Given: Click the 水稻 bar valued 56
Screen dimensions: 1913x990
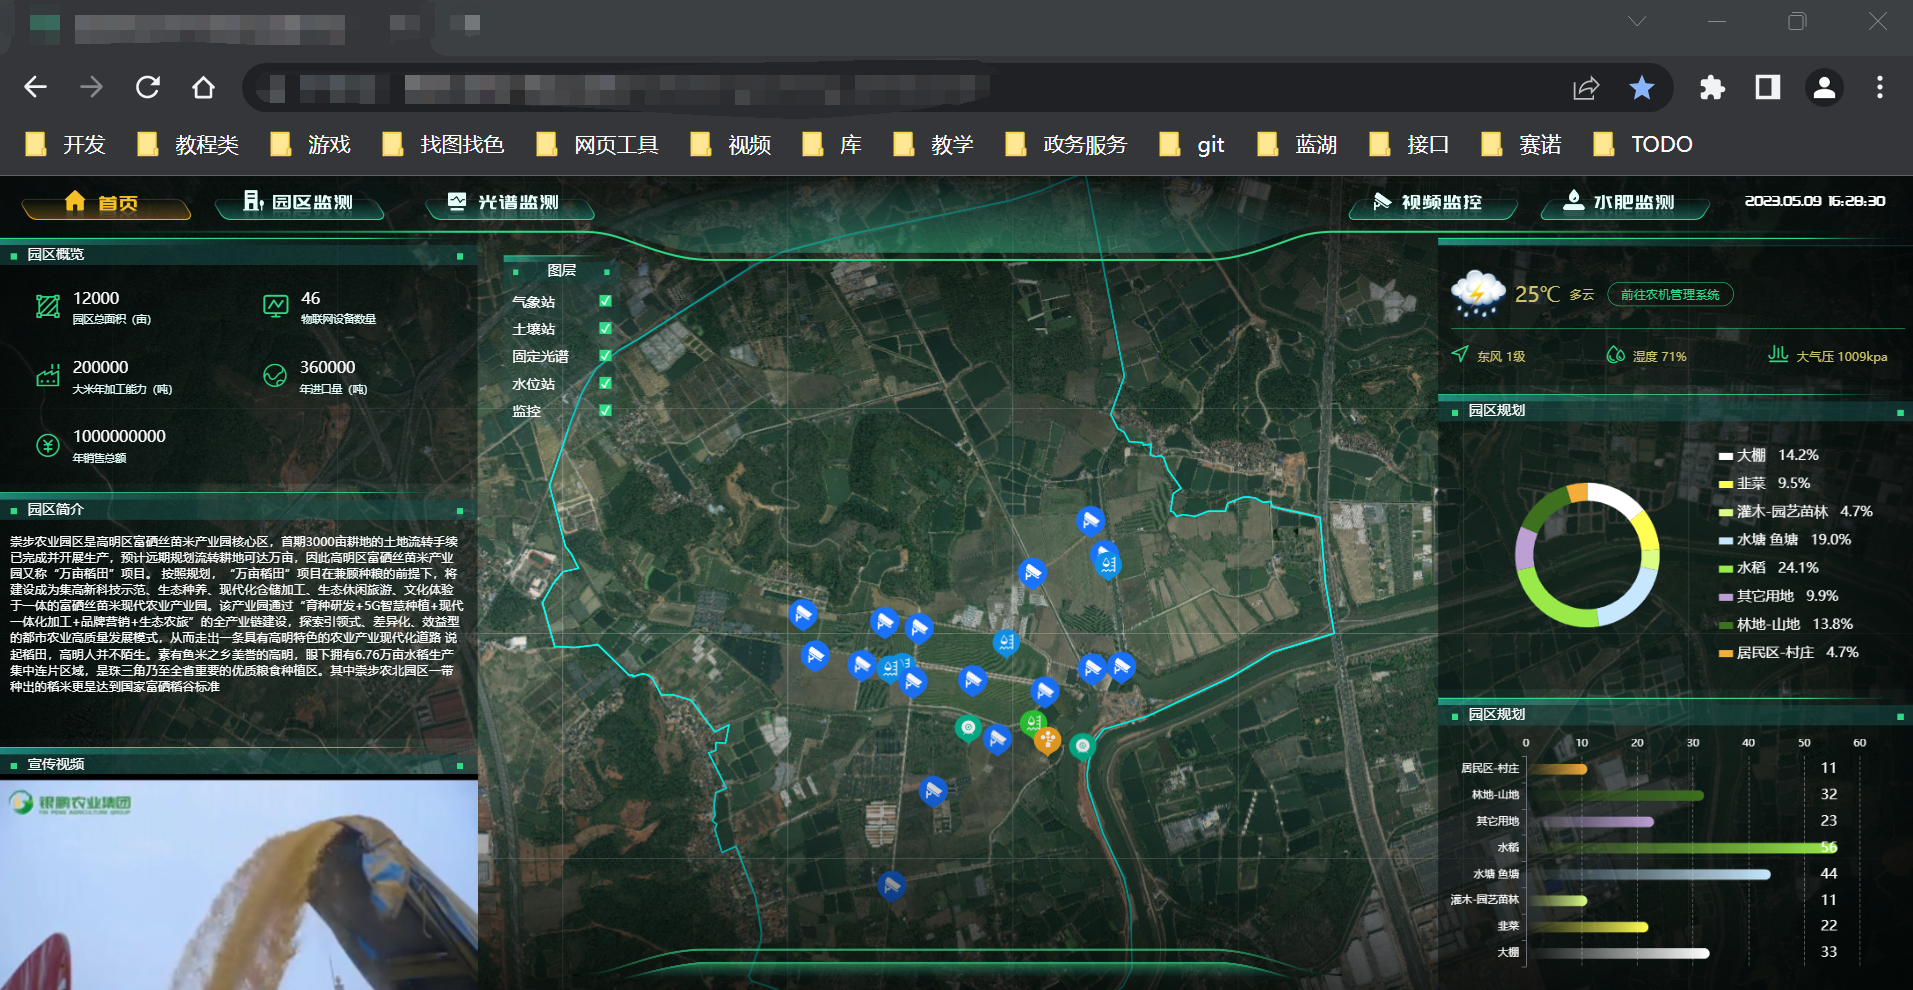Looking at the screenshot, I should click(x=1683, y=847).
